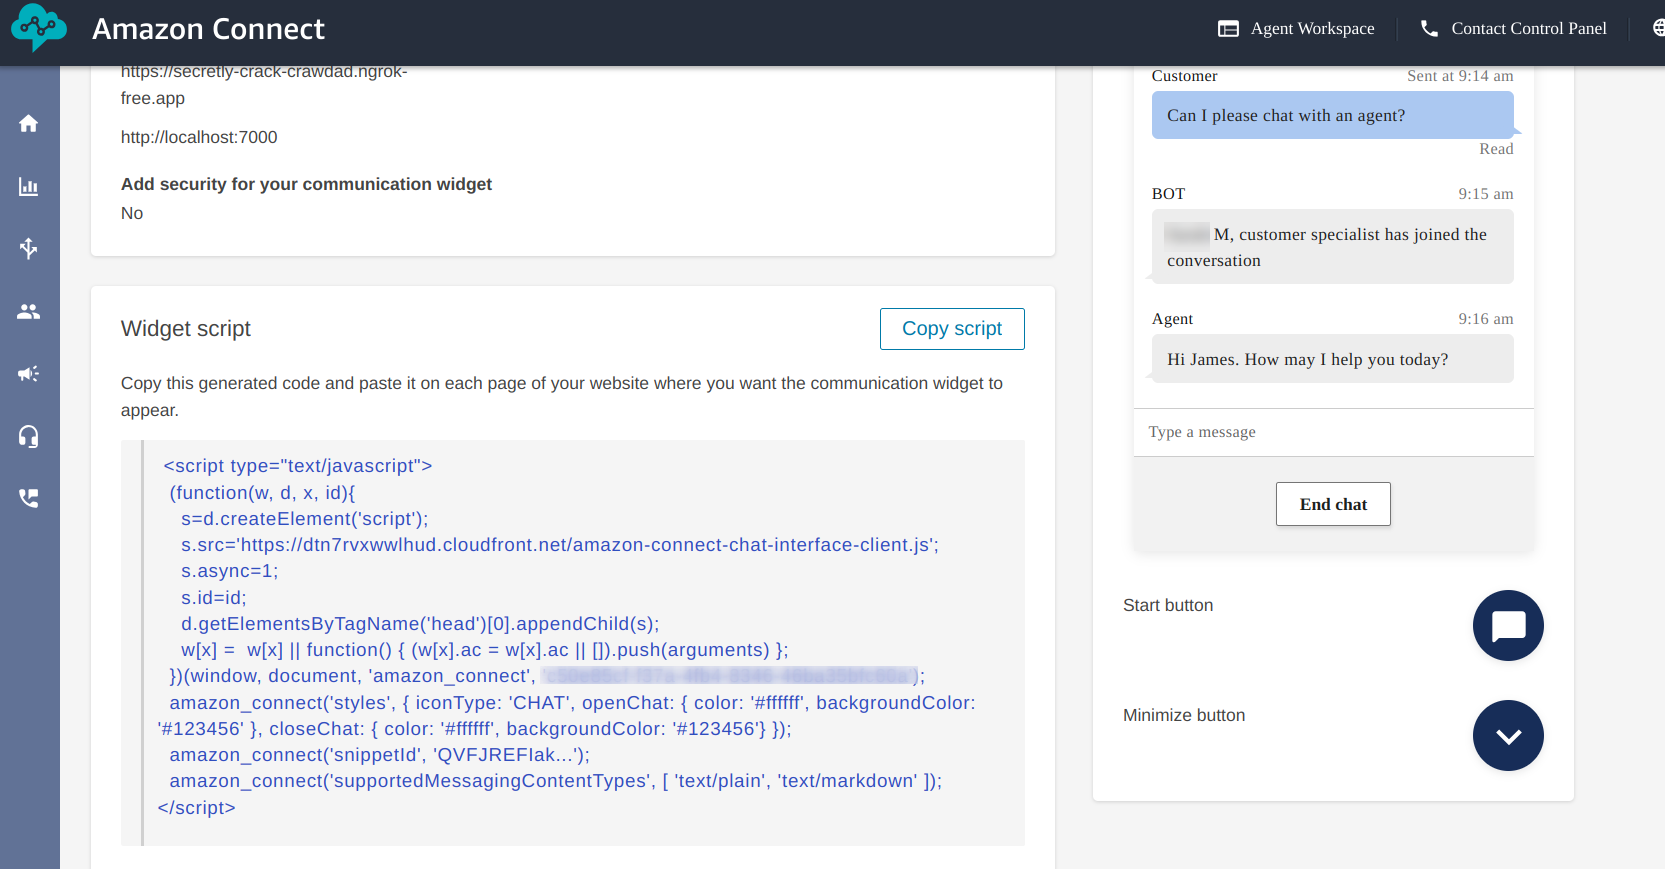
Task: Click the phone numbers sidebar icon
Action: pos(29,498)
